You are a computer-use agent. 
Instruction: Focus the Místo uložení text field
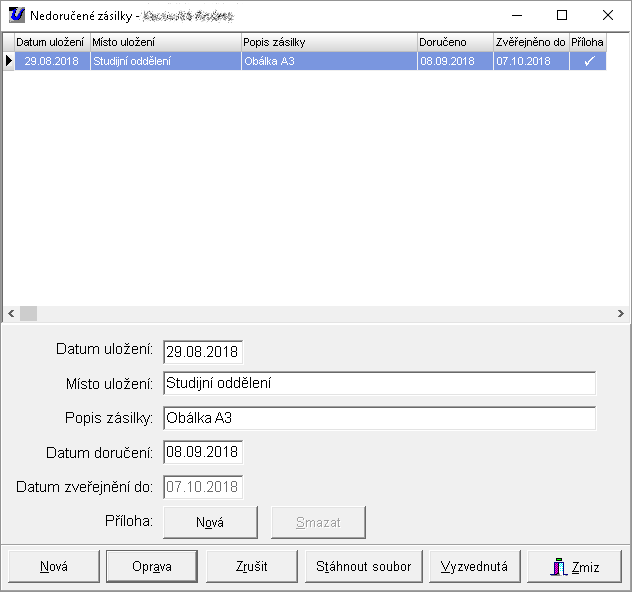379,383
